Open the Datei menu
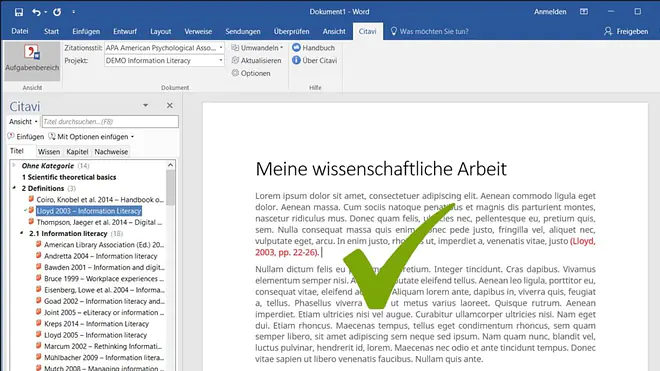Image resolution: width=660 pixels, height=371 pixels. pyautogui.click(x=20, y=31)
